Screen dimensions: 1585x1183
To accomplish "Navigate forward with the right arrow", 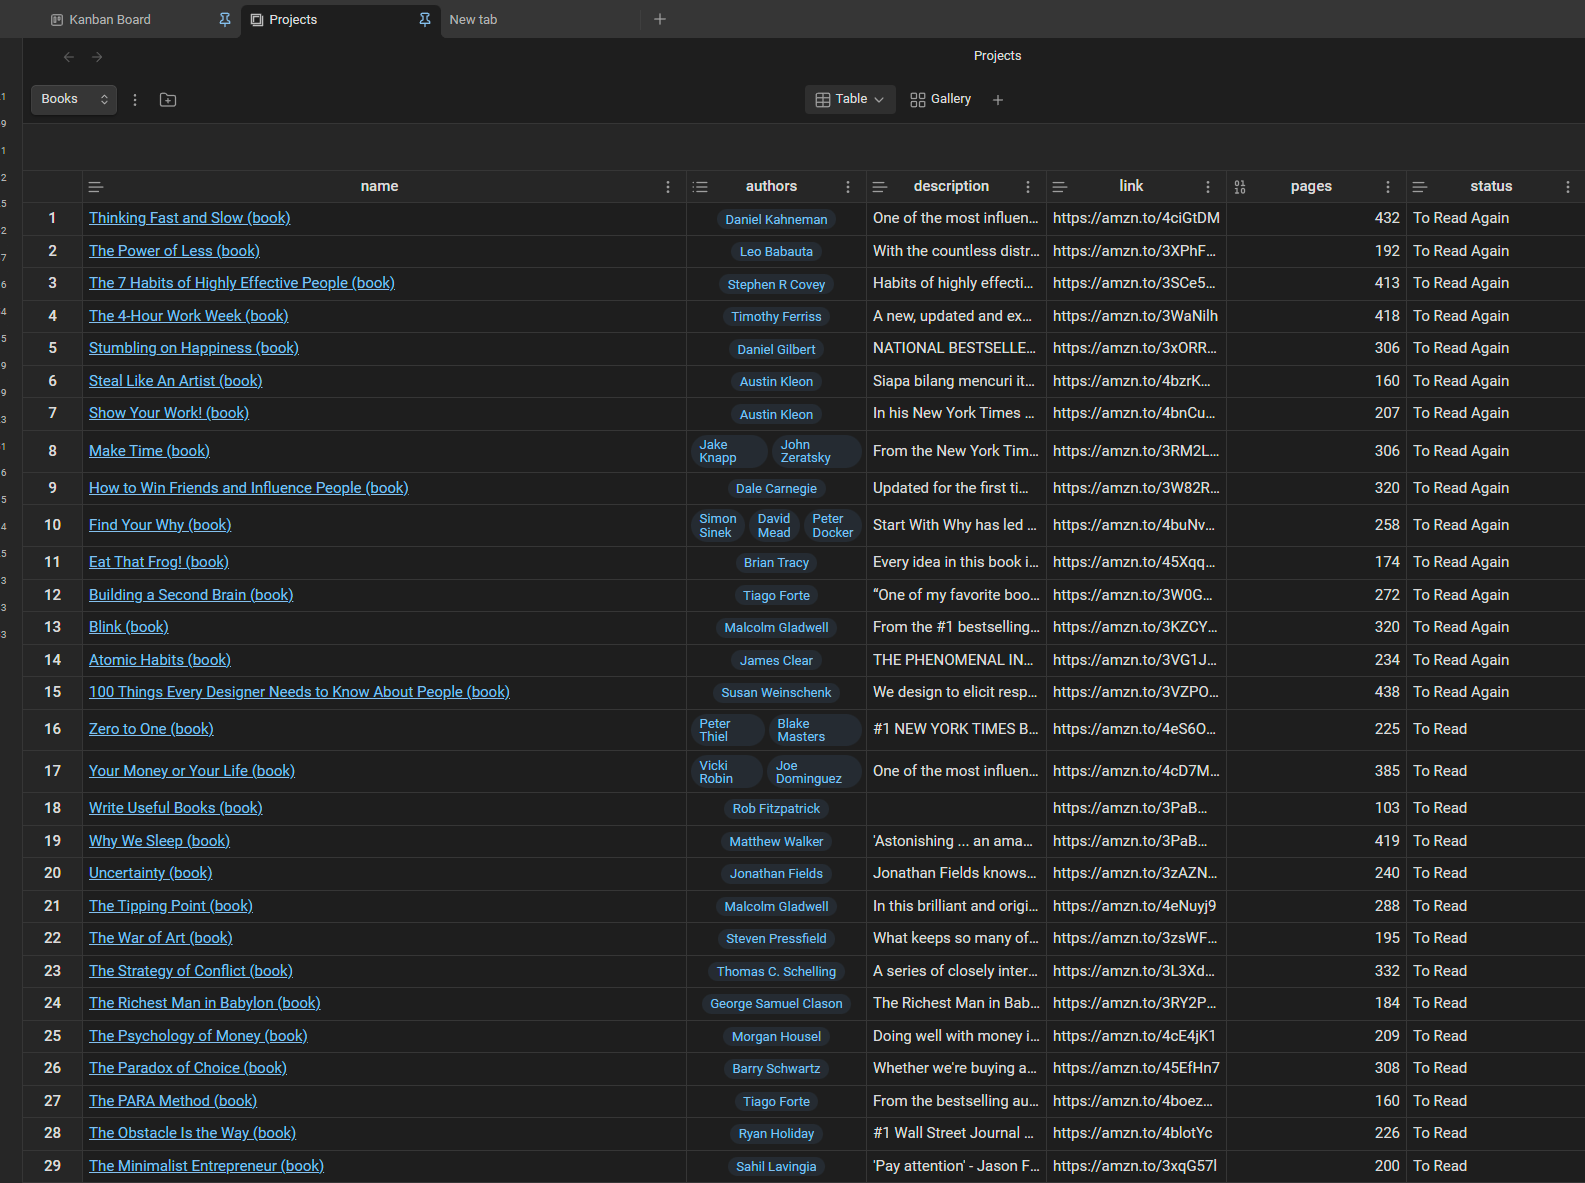I will (x=97, y=57).
